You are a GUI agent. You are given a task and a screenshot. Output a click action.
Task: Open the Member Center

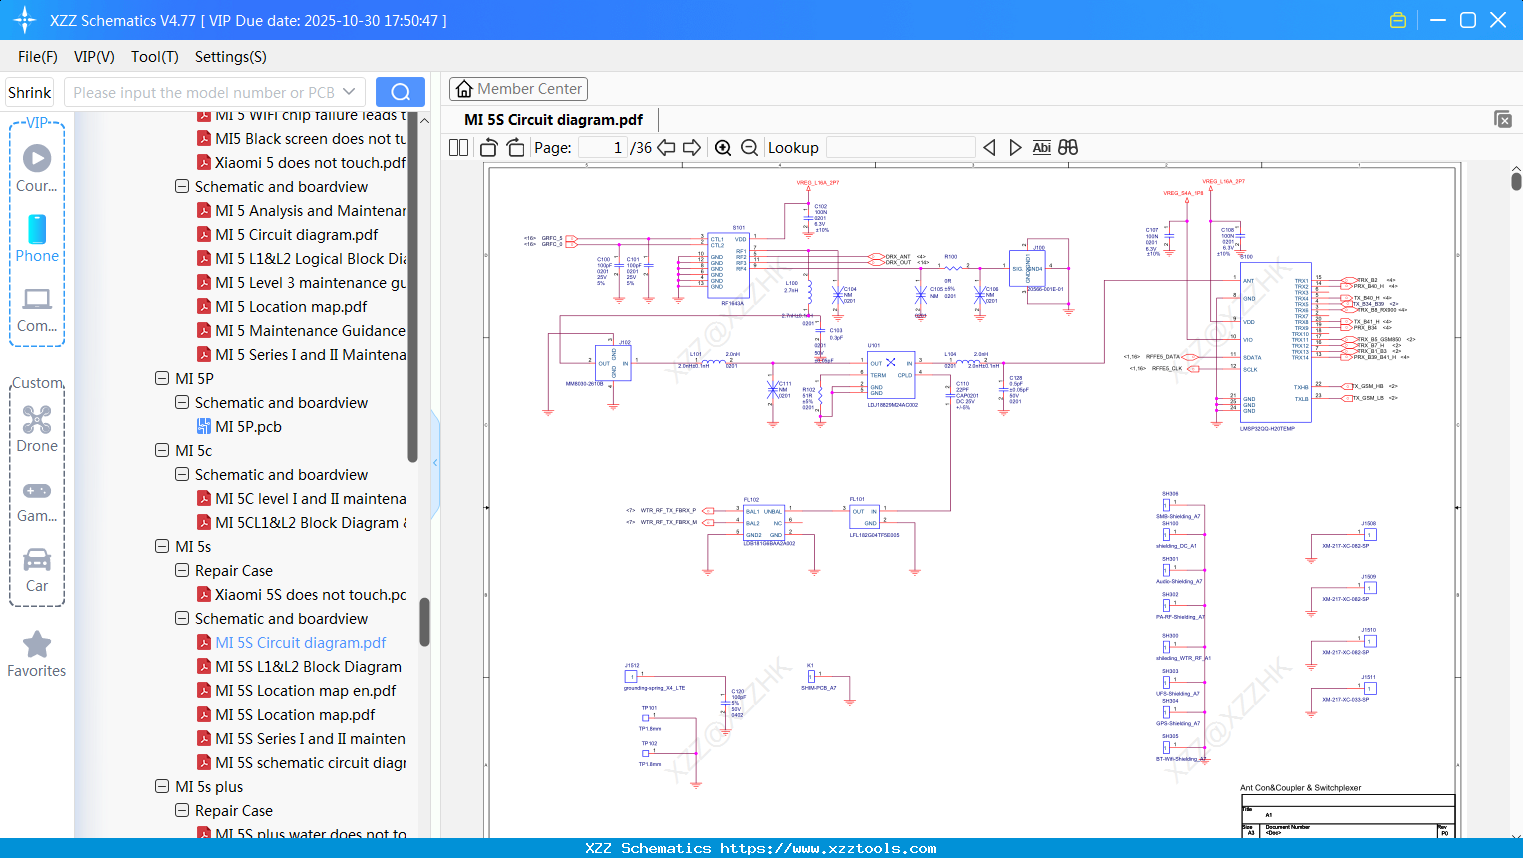coord(518,88)
